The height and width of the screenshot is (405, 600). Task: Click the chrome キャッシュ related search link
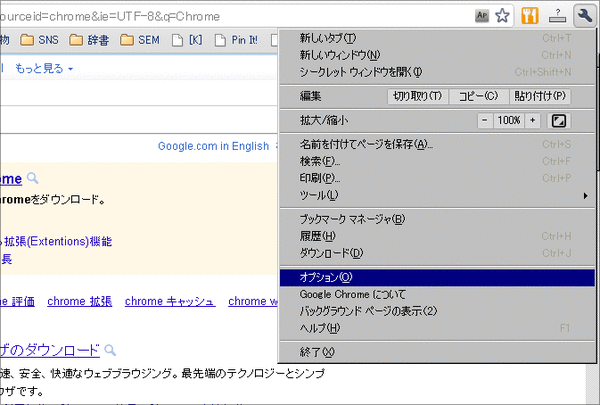pos(170,301)
